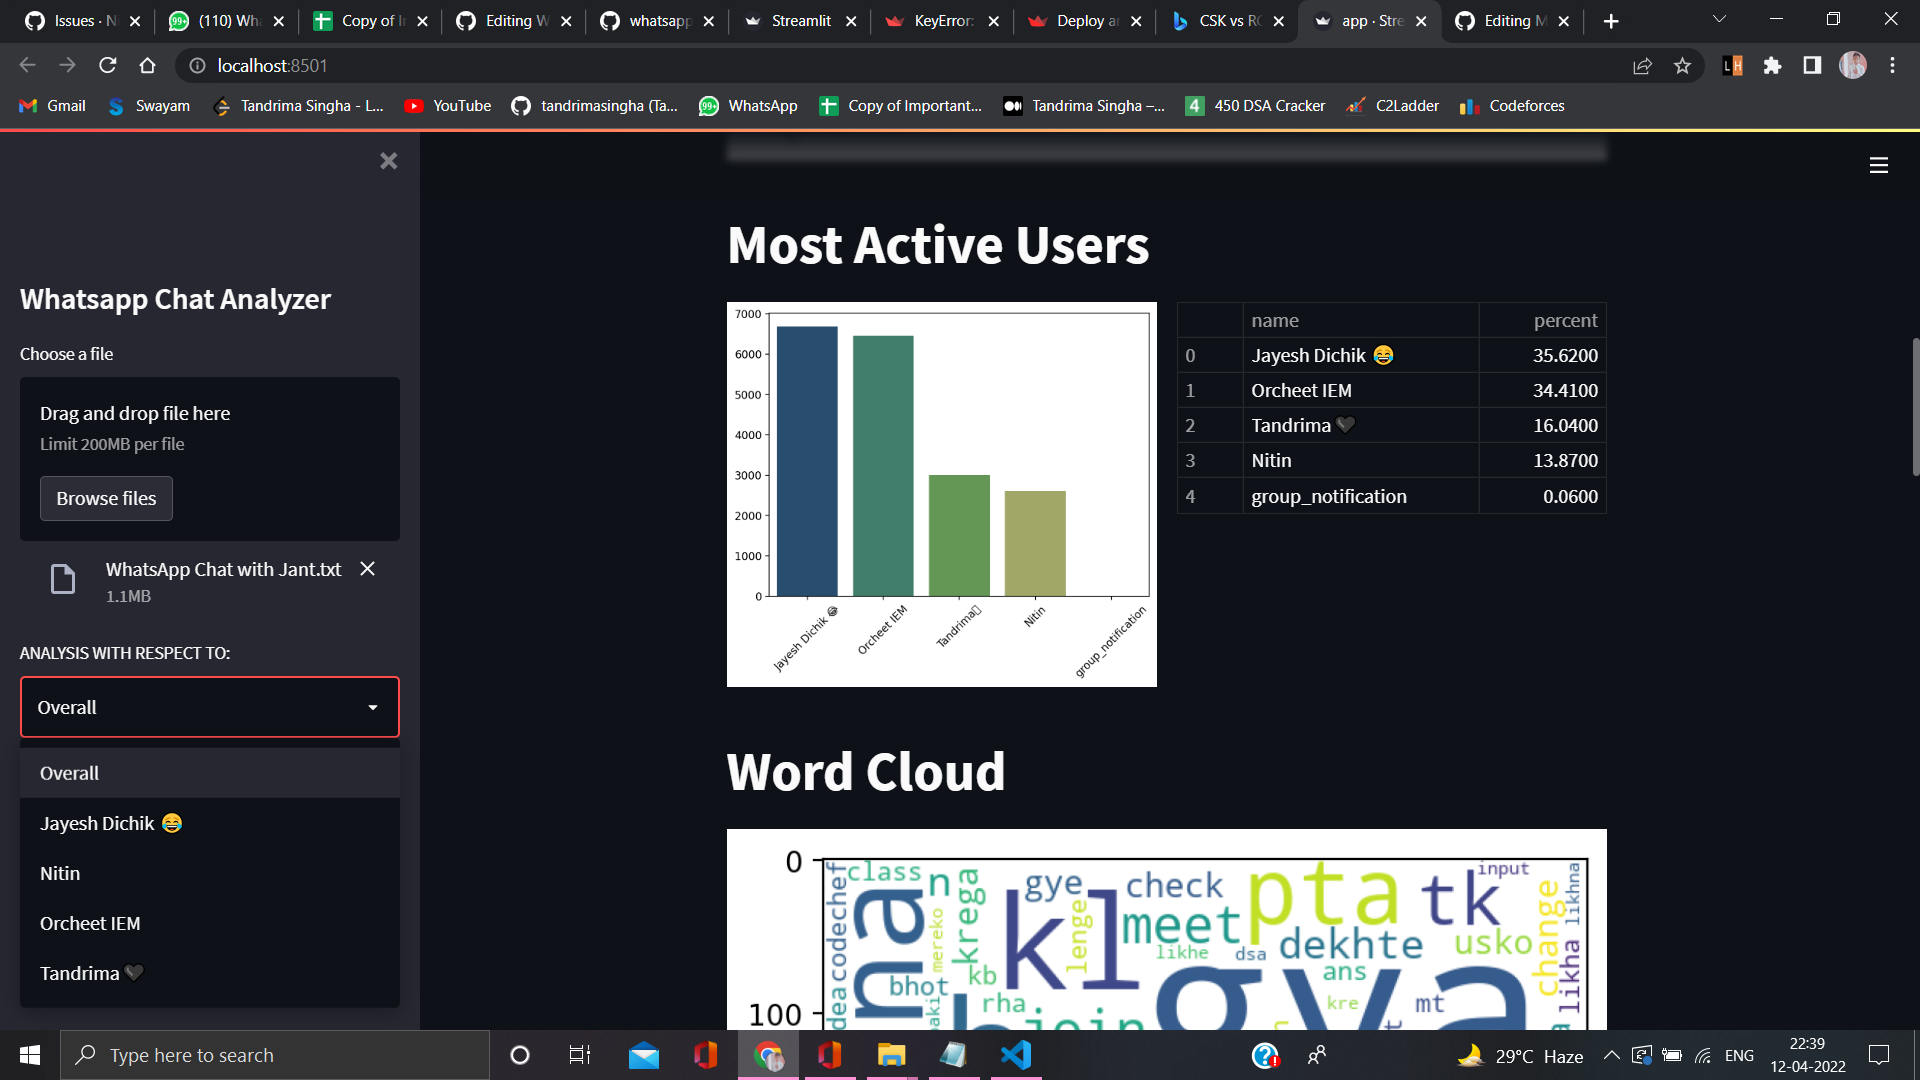Open the share icon in the address bar
The height and width of the screenshot is (1080, 1920).
pos(1643,65)
